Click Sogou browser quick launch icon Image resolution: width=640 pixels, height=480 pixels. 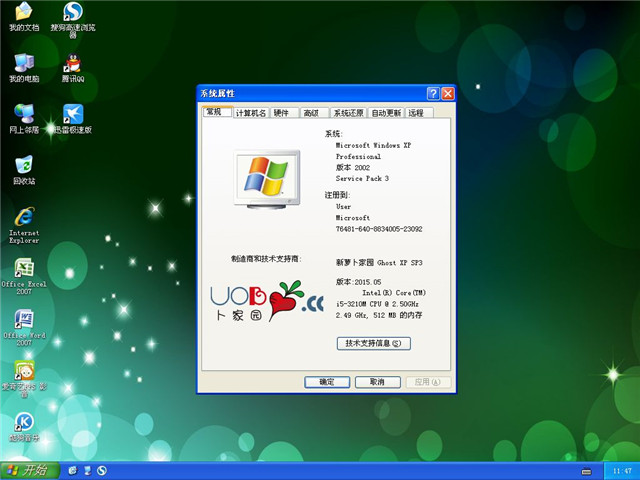[102, 471]
